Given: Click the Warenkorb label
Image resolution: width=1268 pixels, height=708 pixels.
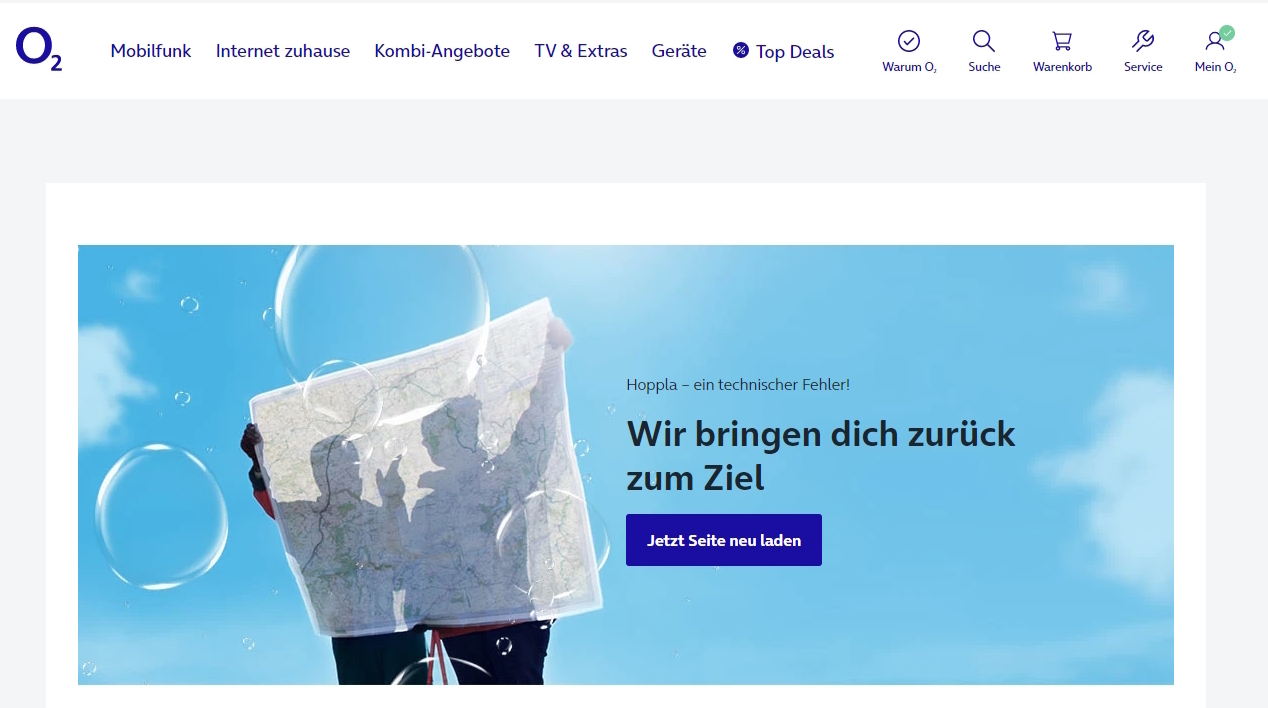Looking at the screenshot, I should pyautogui.click(x=1062, y=67).
